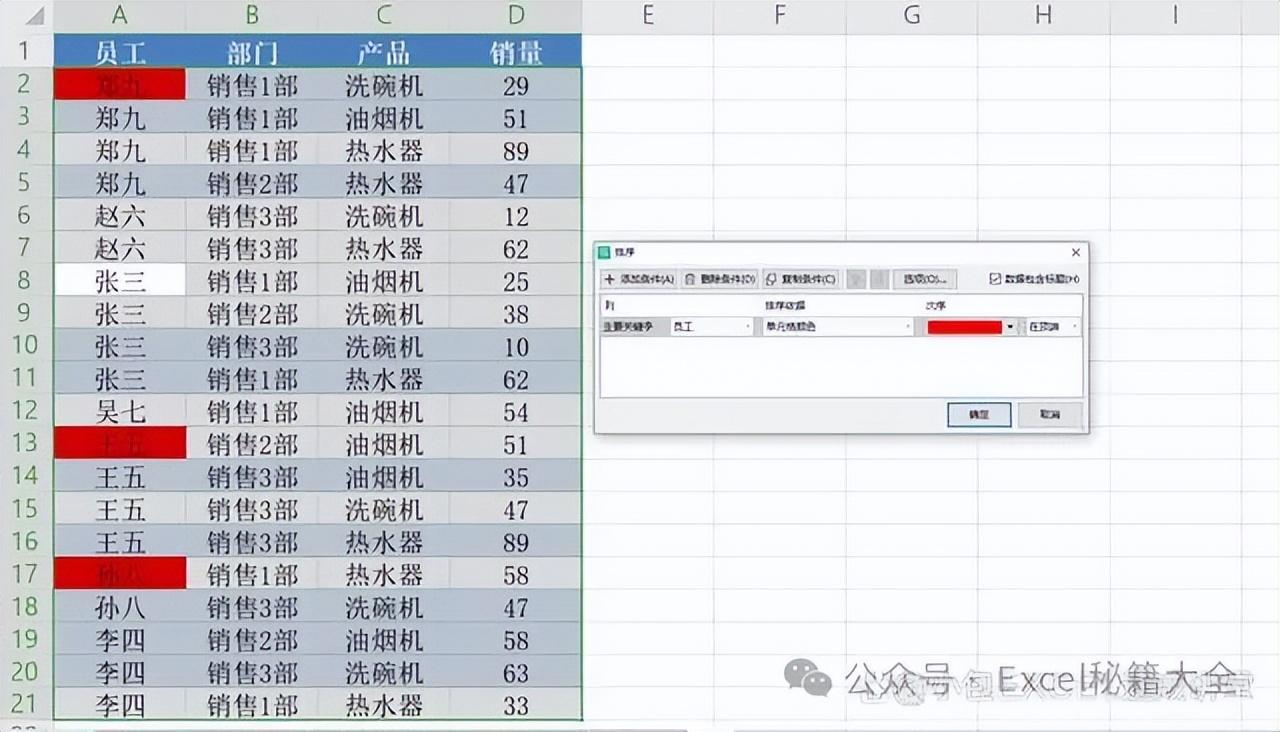Click 热水器 in row 21
This screenshot has height=732, width=1280.
click(x=384, y=705)
